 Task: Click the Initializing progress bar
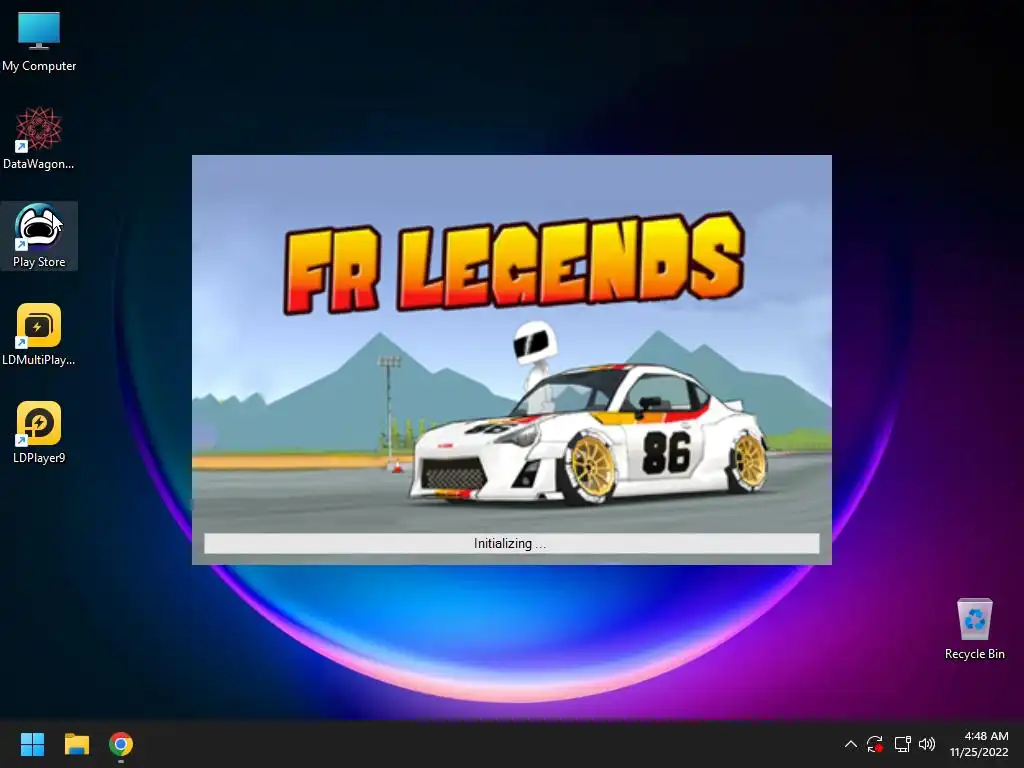pos(511,543)
